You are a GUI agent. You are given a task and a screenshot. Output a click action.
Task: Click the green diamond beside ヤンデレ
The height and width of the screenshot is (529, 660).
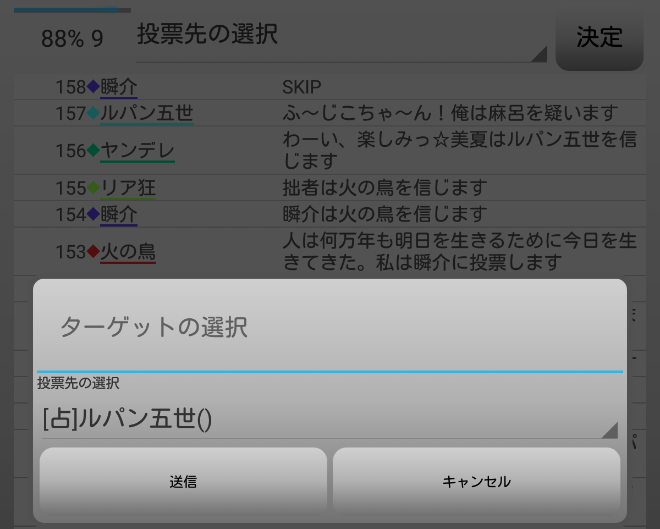pos(94,150)
